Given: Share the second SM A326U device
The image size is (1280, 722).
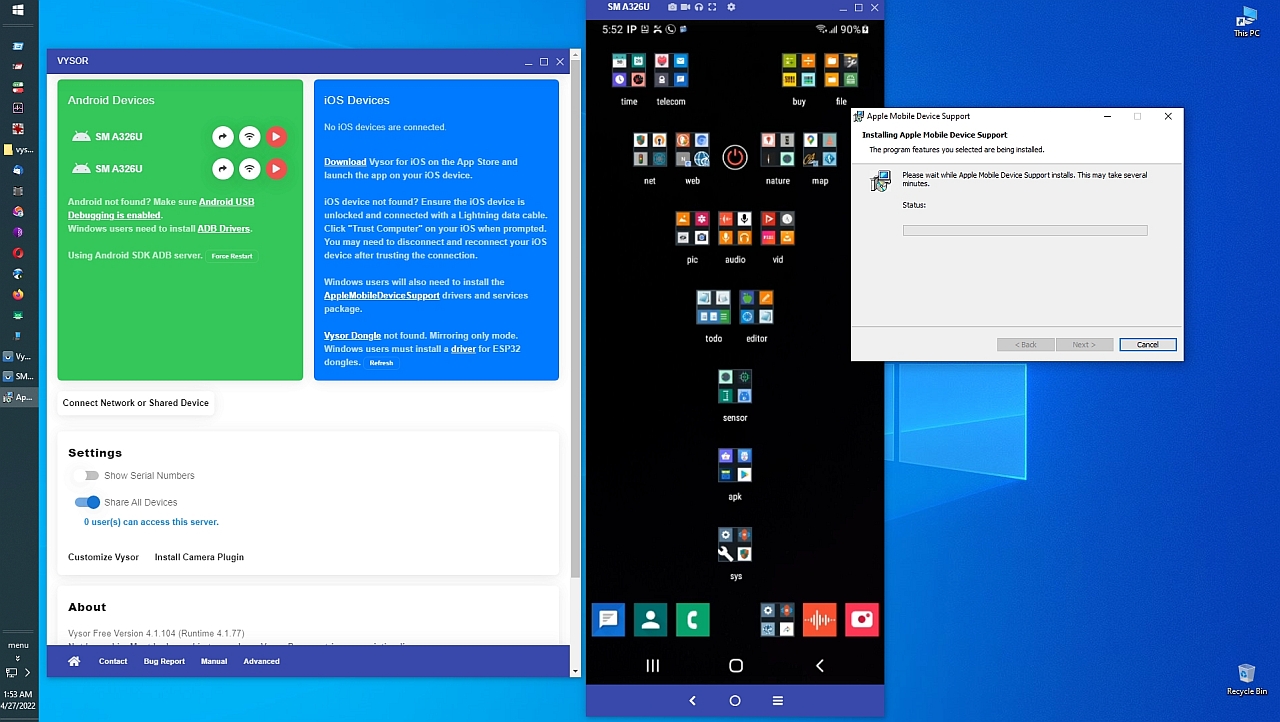Looking at the screenshot, I should 223,169.
